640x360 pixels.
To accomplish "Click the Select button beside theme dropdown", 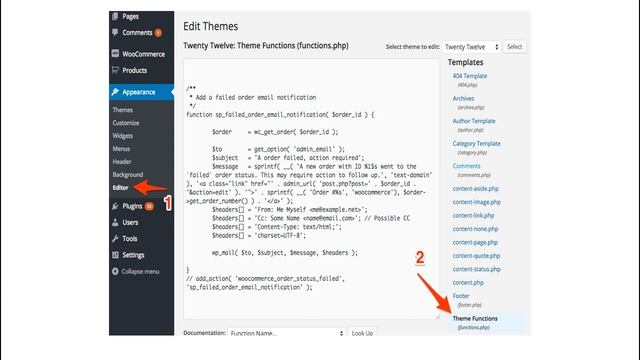I will click(x=514, y=47).
